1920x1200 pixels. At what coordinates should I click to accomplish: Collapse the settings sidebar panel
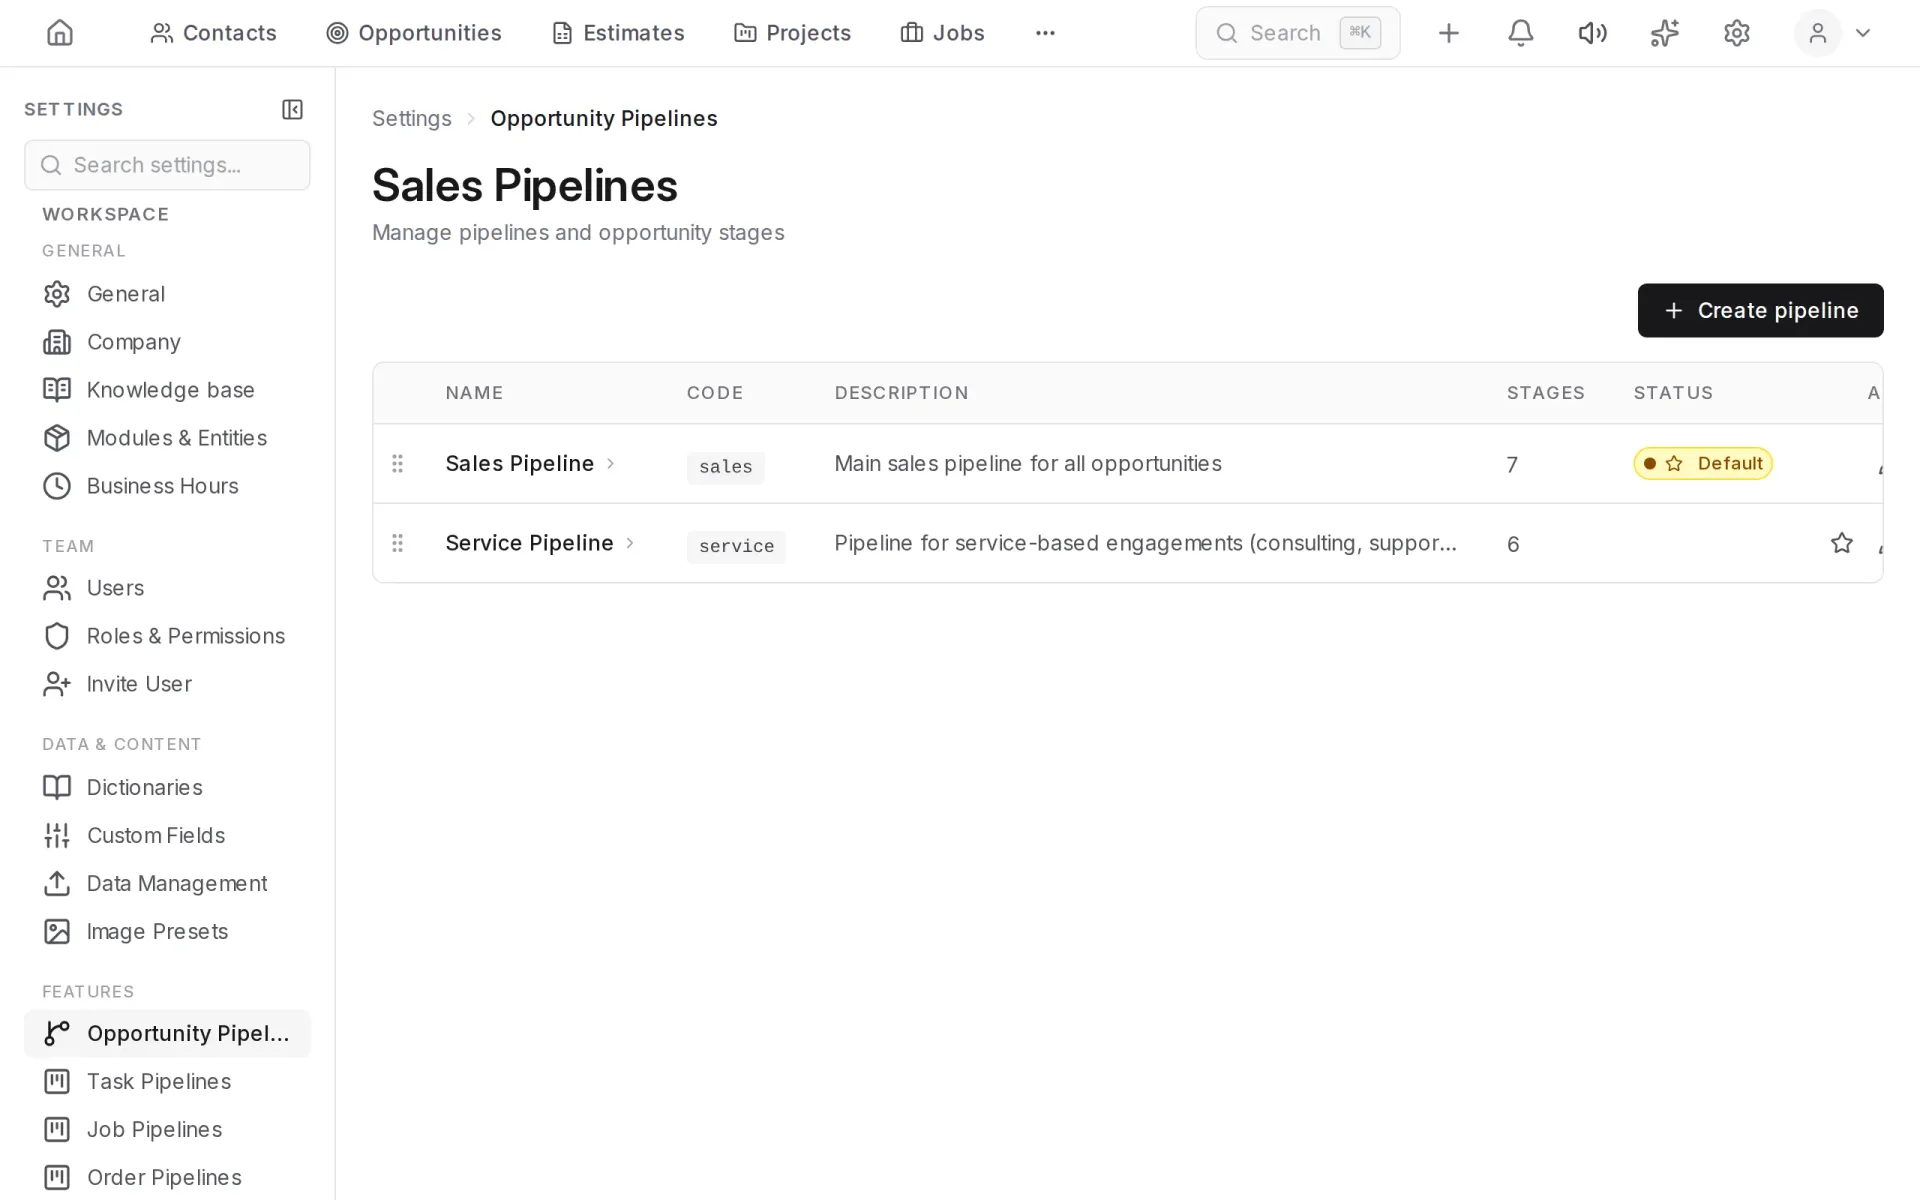coord(292,109)
